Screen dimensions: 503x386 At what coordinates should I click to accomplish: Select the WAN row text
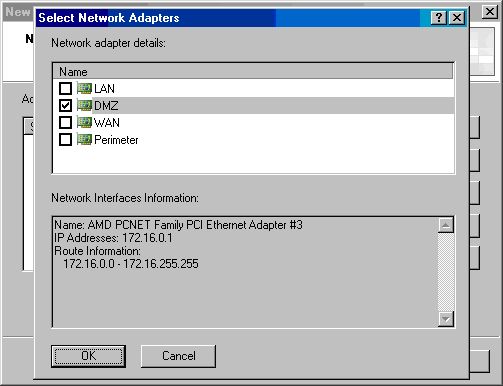tap(107, 123)
